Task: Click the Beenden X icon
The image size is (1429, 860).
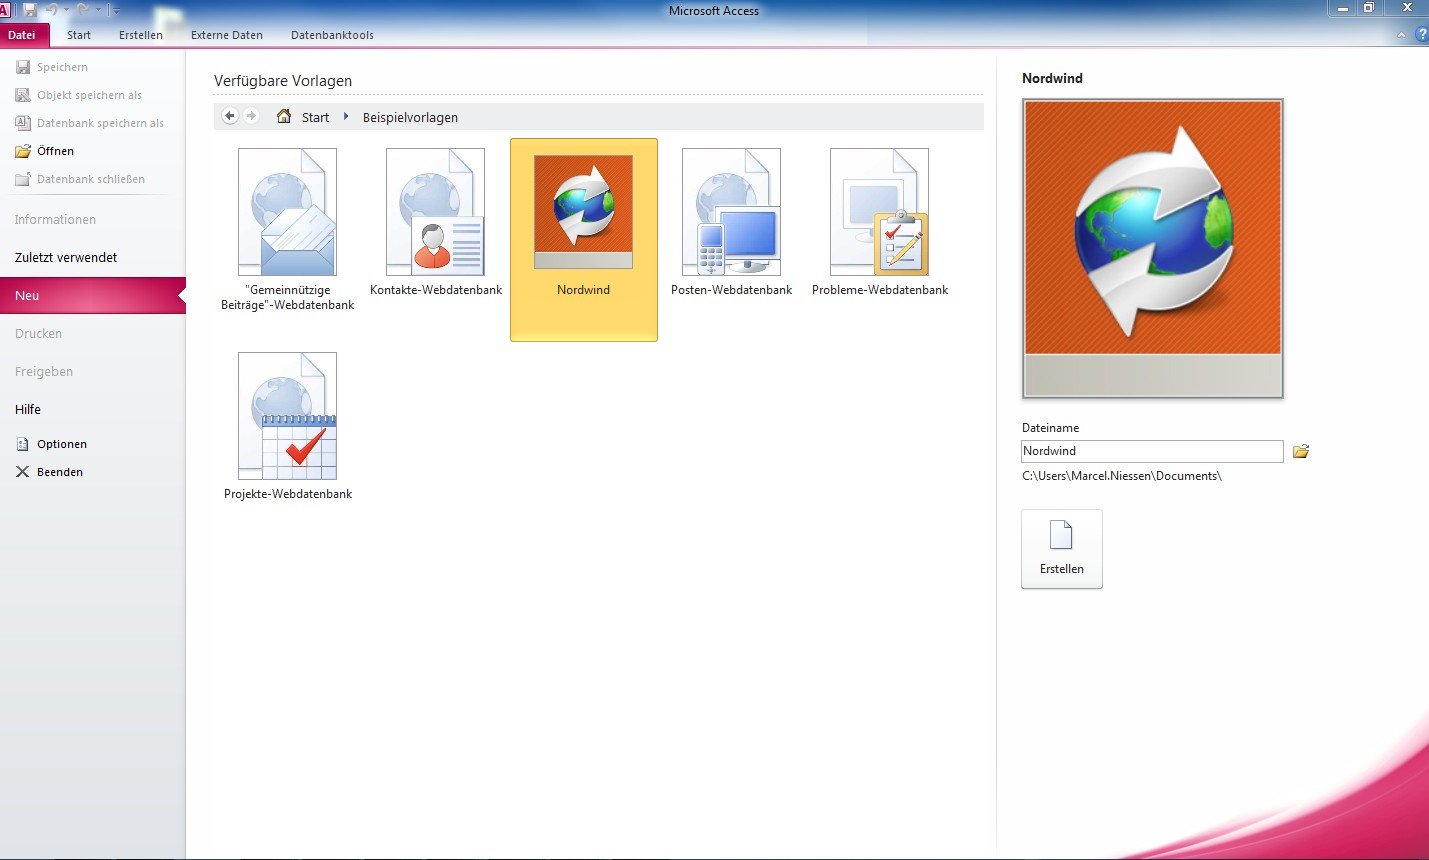Action: 22,472
